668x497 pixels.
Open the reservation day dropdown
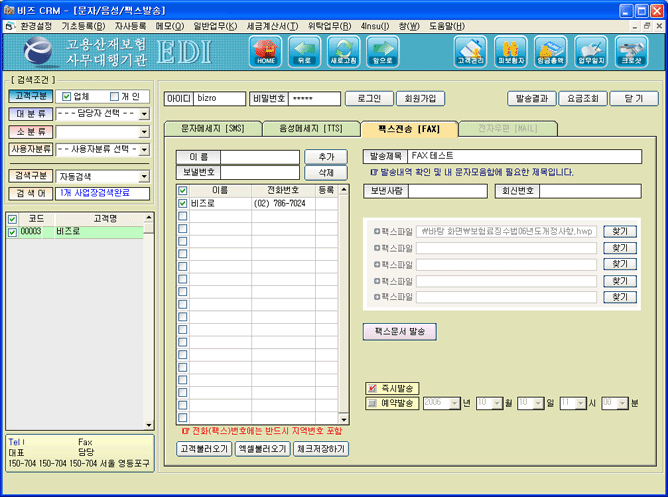point(538,403)
